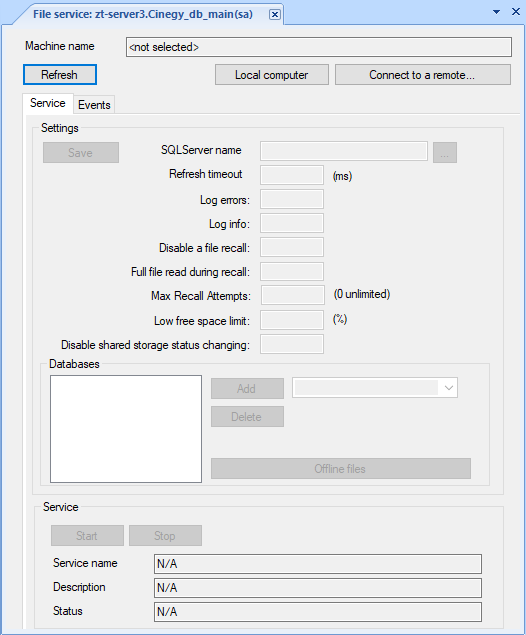
Task: Click the Service name N/A field
Action: pyautogui.click(x=318, y=564)
